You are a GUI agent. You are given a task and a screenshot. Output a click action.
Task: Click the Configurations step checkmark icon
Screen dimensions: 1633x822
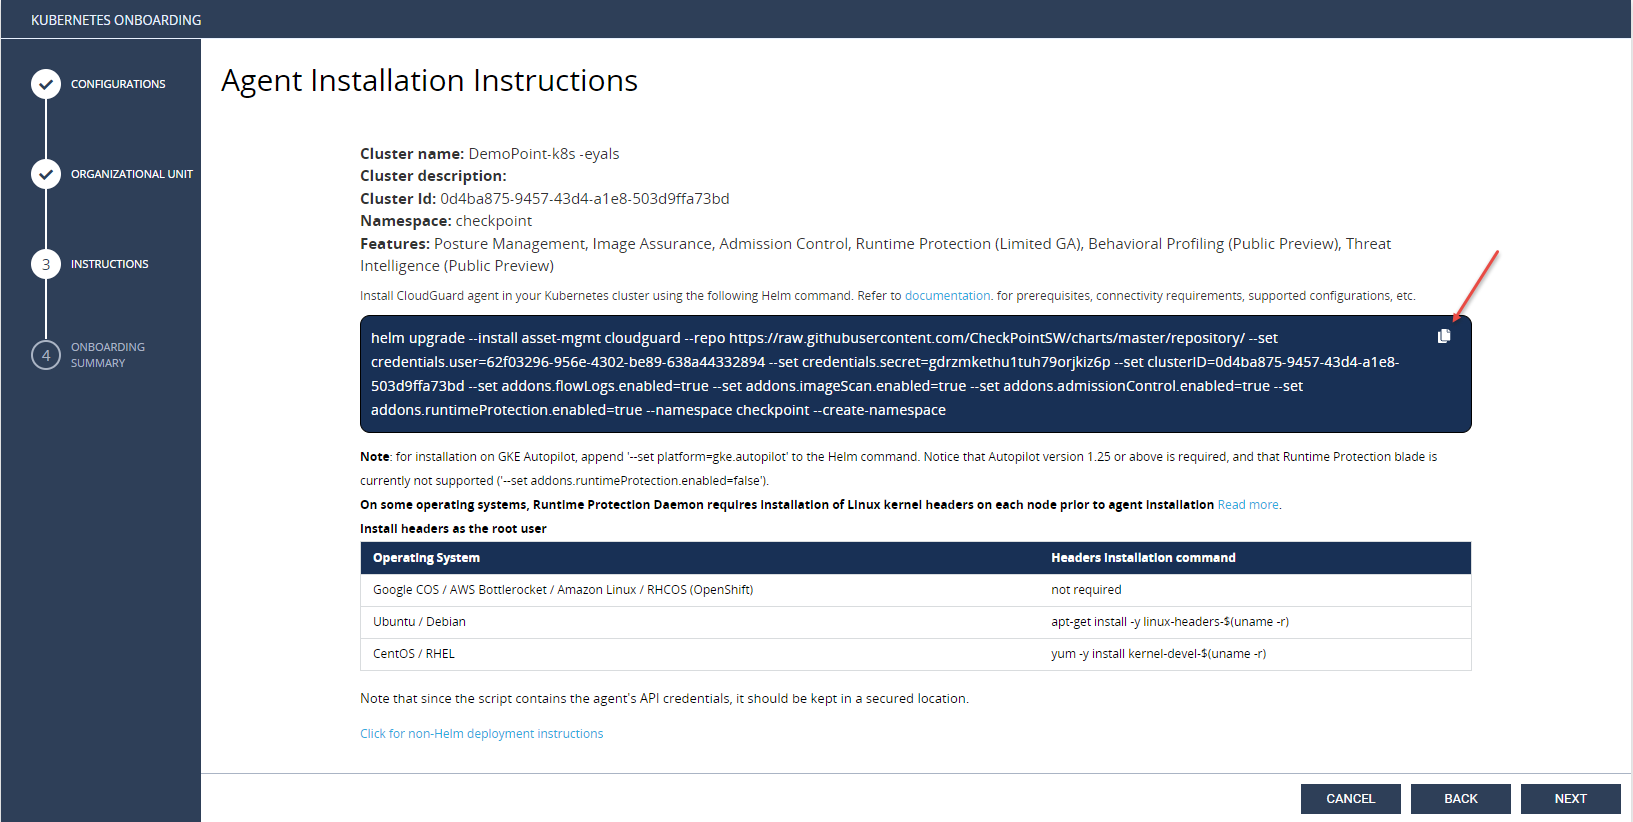pyautogui.click(x=46, y=84)
